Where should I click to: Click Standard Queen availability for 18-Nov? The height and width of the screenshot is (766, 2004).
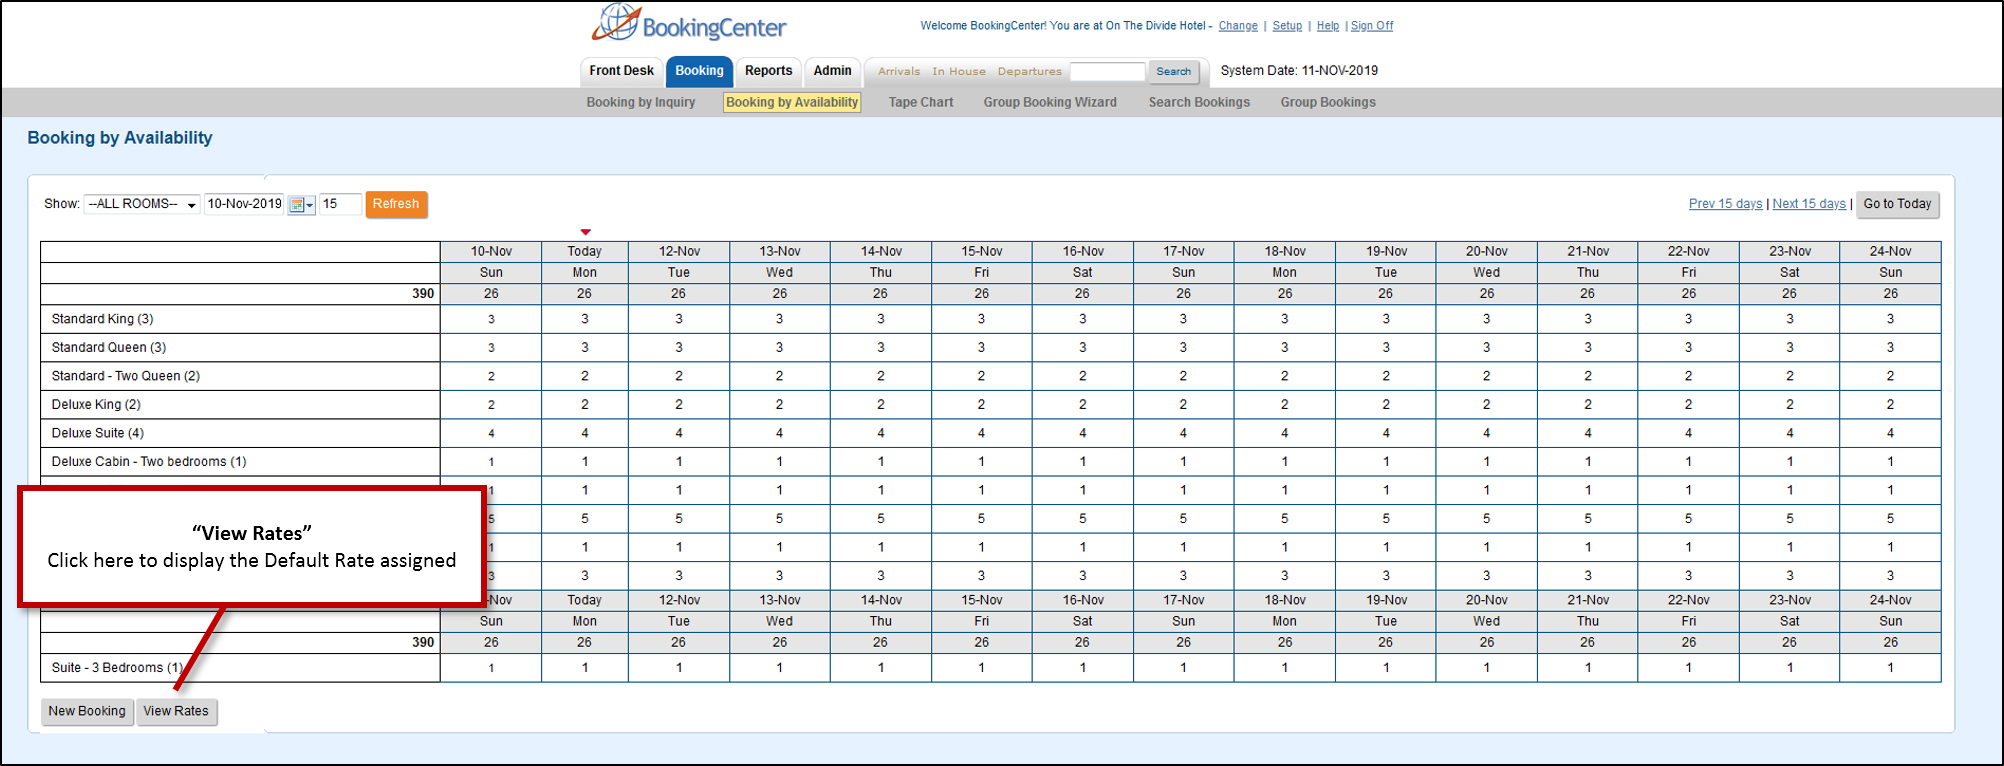point(1285,347)
